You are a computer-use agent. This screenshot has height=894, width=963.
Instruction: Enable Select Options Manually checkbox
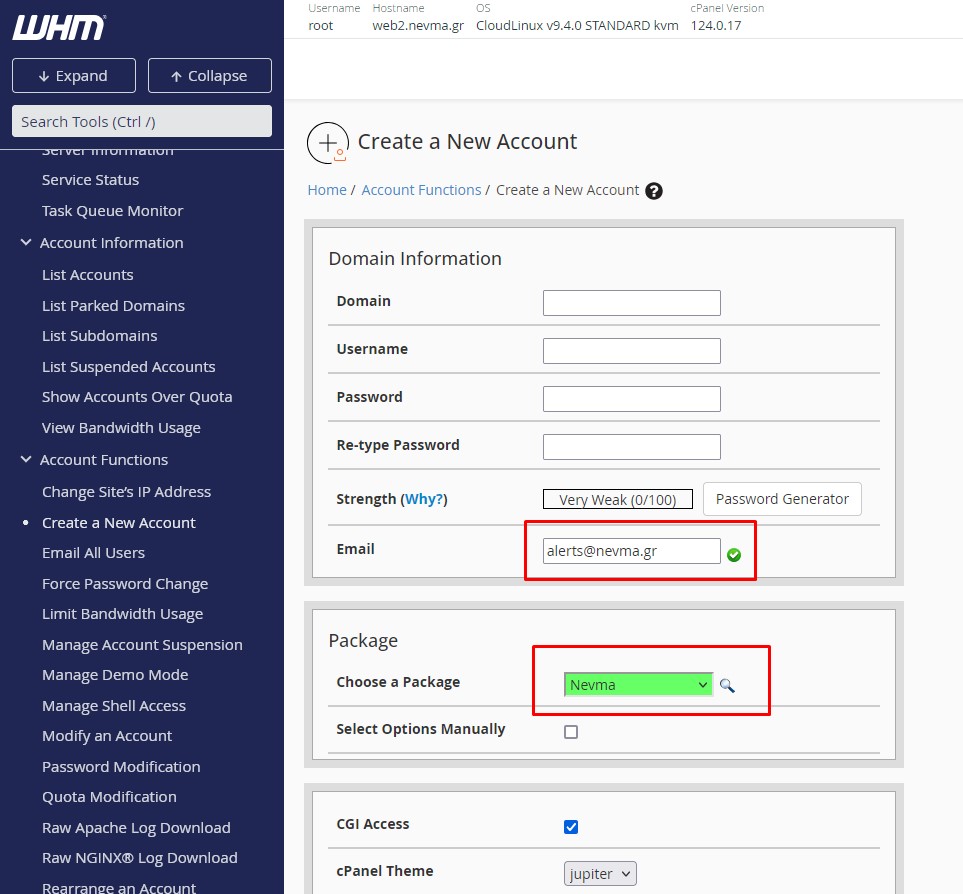tap(571, 732)
